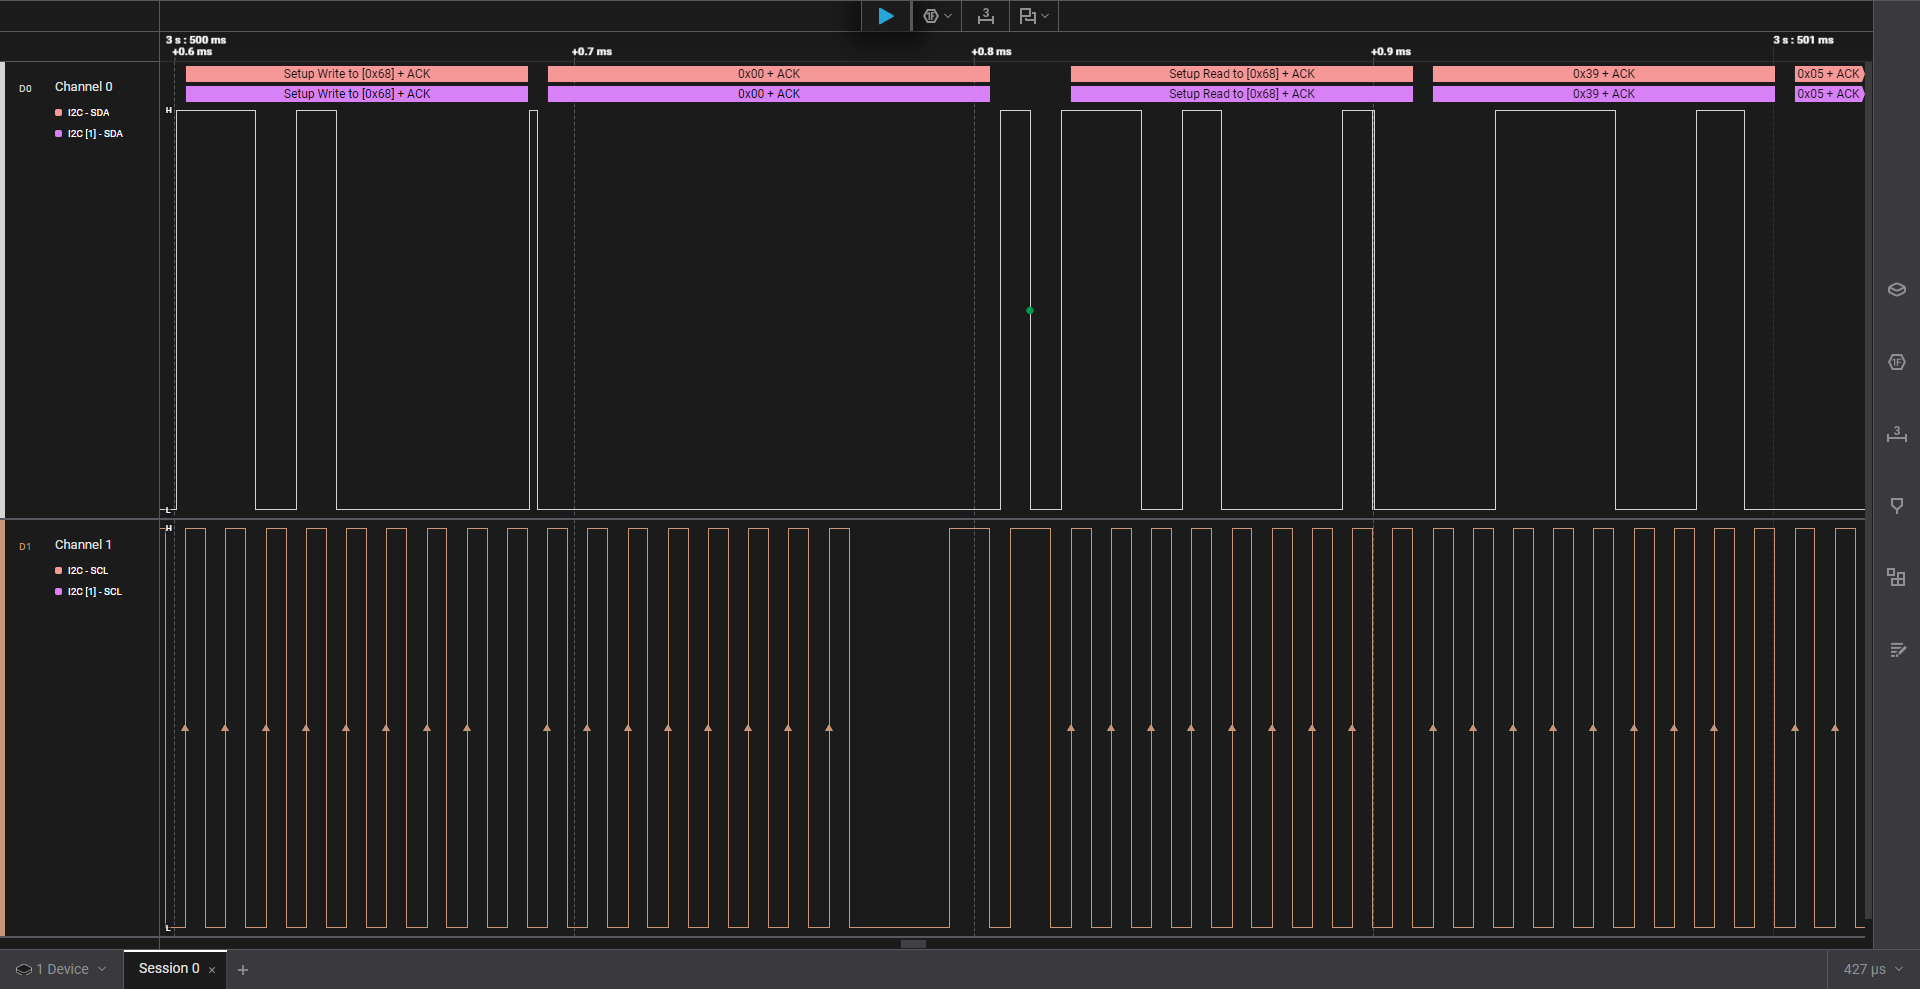Open the Notes panel from right sidebar

(1896, 650)
